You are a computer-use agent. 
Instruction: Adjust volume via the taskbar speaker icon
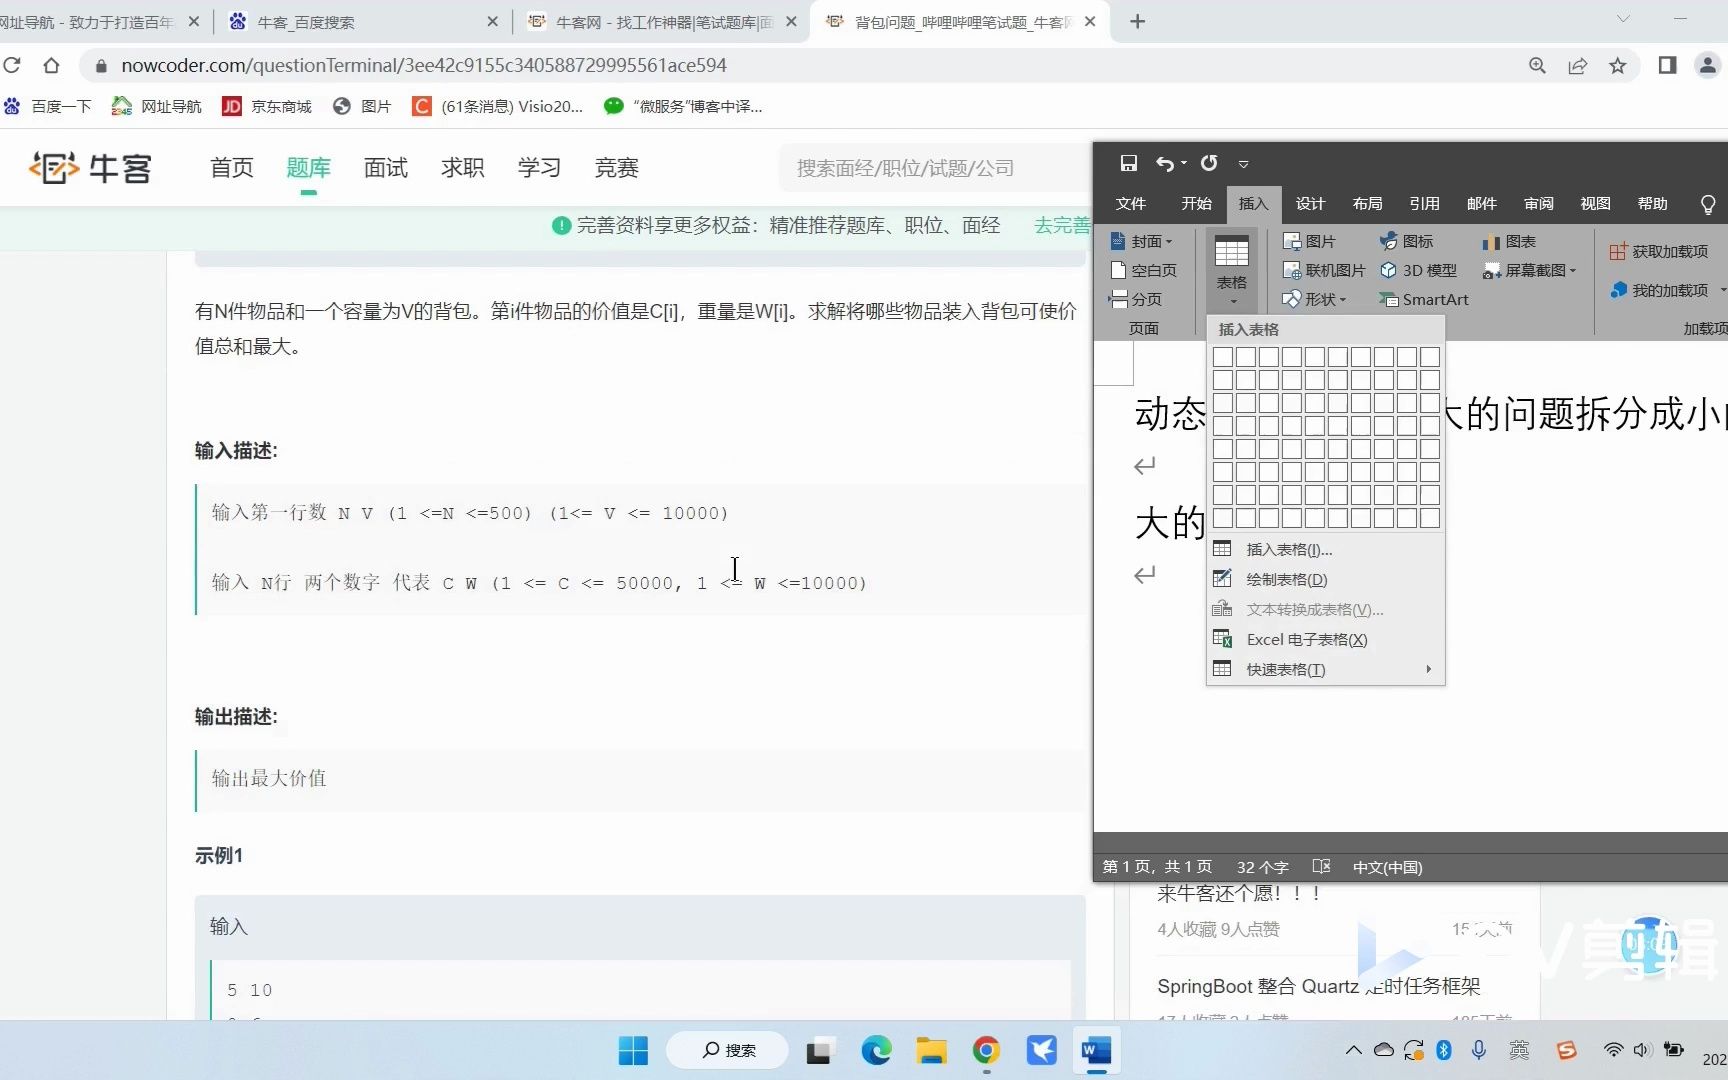(1641, 1050)
